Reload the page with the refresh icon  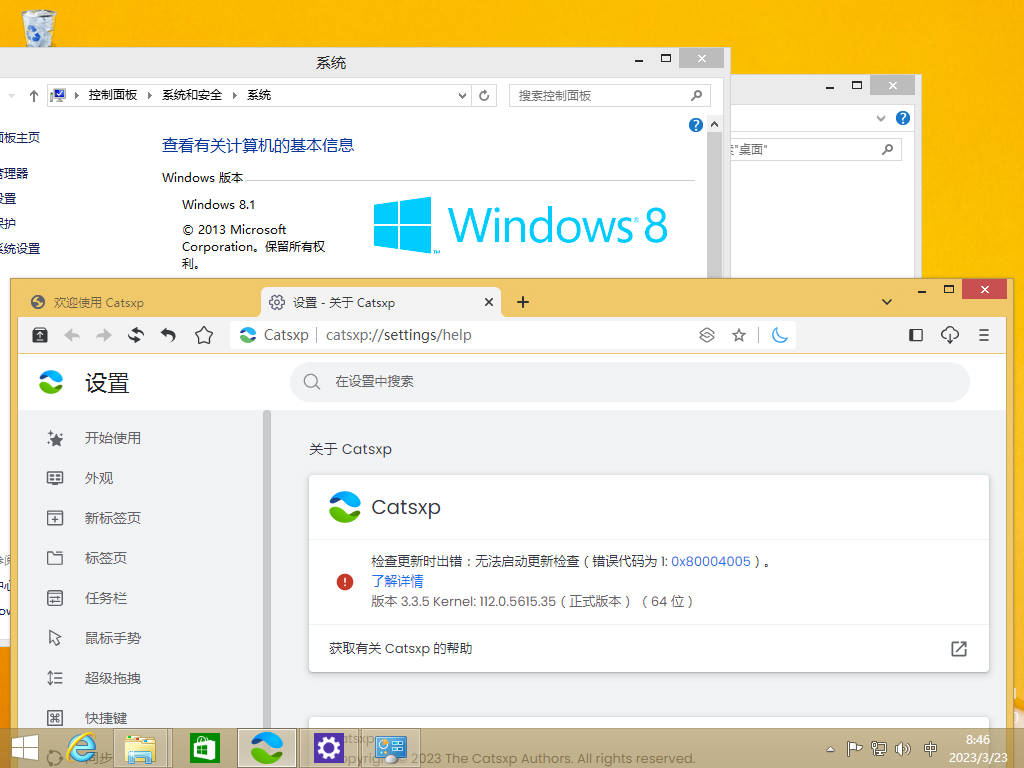point(136,335)
